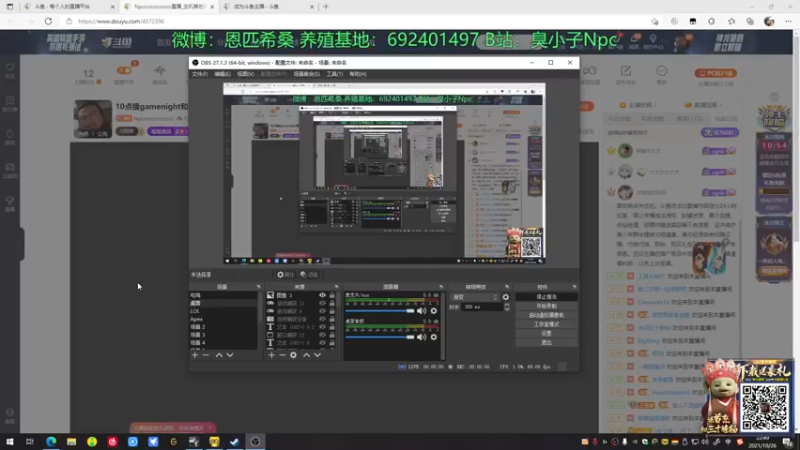Open new browser tab with plus icon
Viewport: 800px width, 450px height.
coord(326,7)
